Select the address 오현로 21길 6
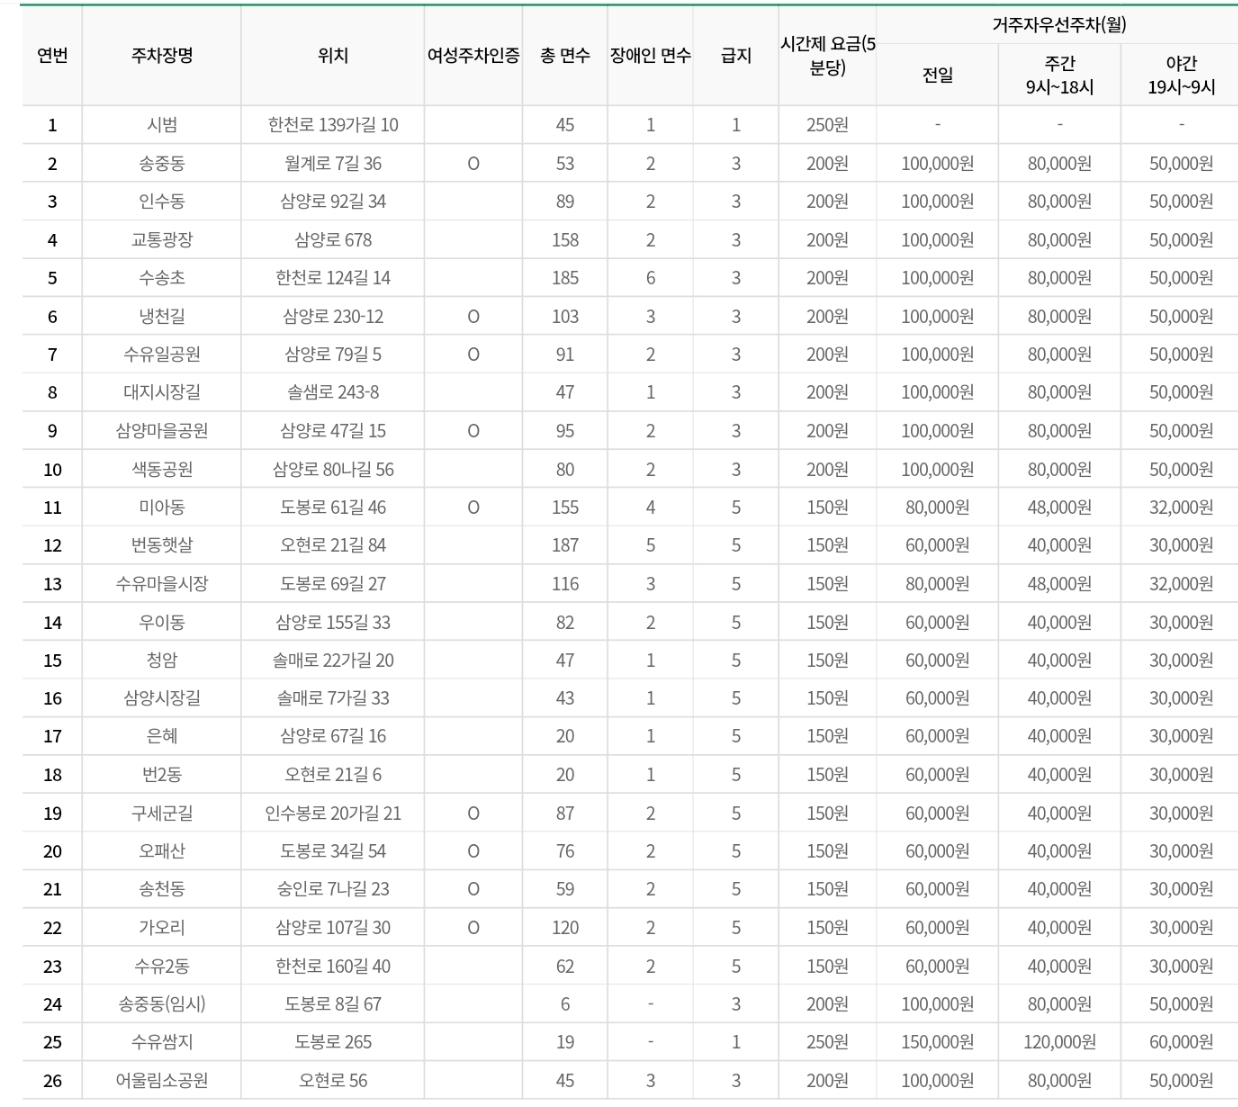1238x1107 pixels. (332, 775)
